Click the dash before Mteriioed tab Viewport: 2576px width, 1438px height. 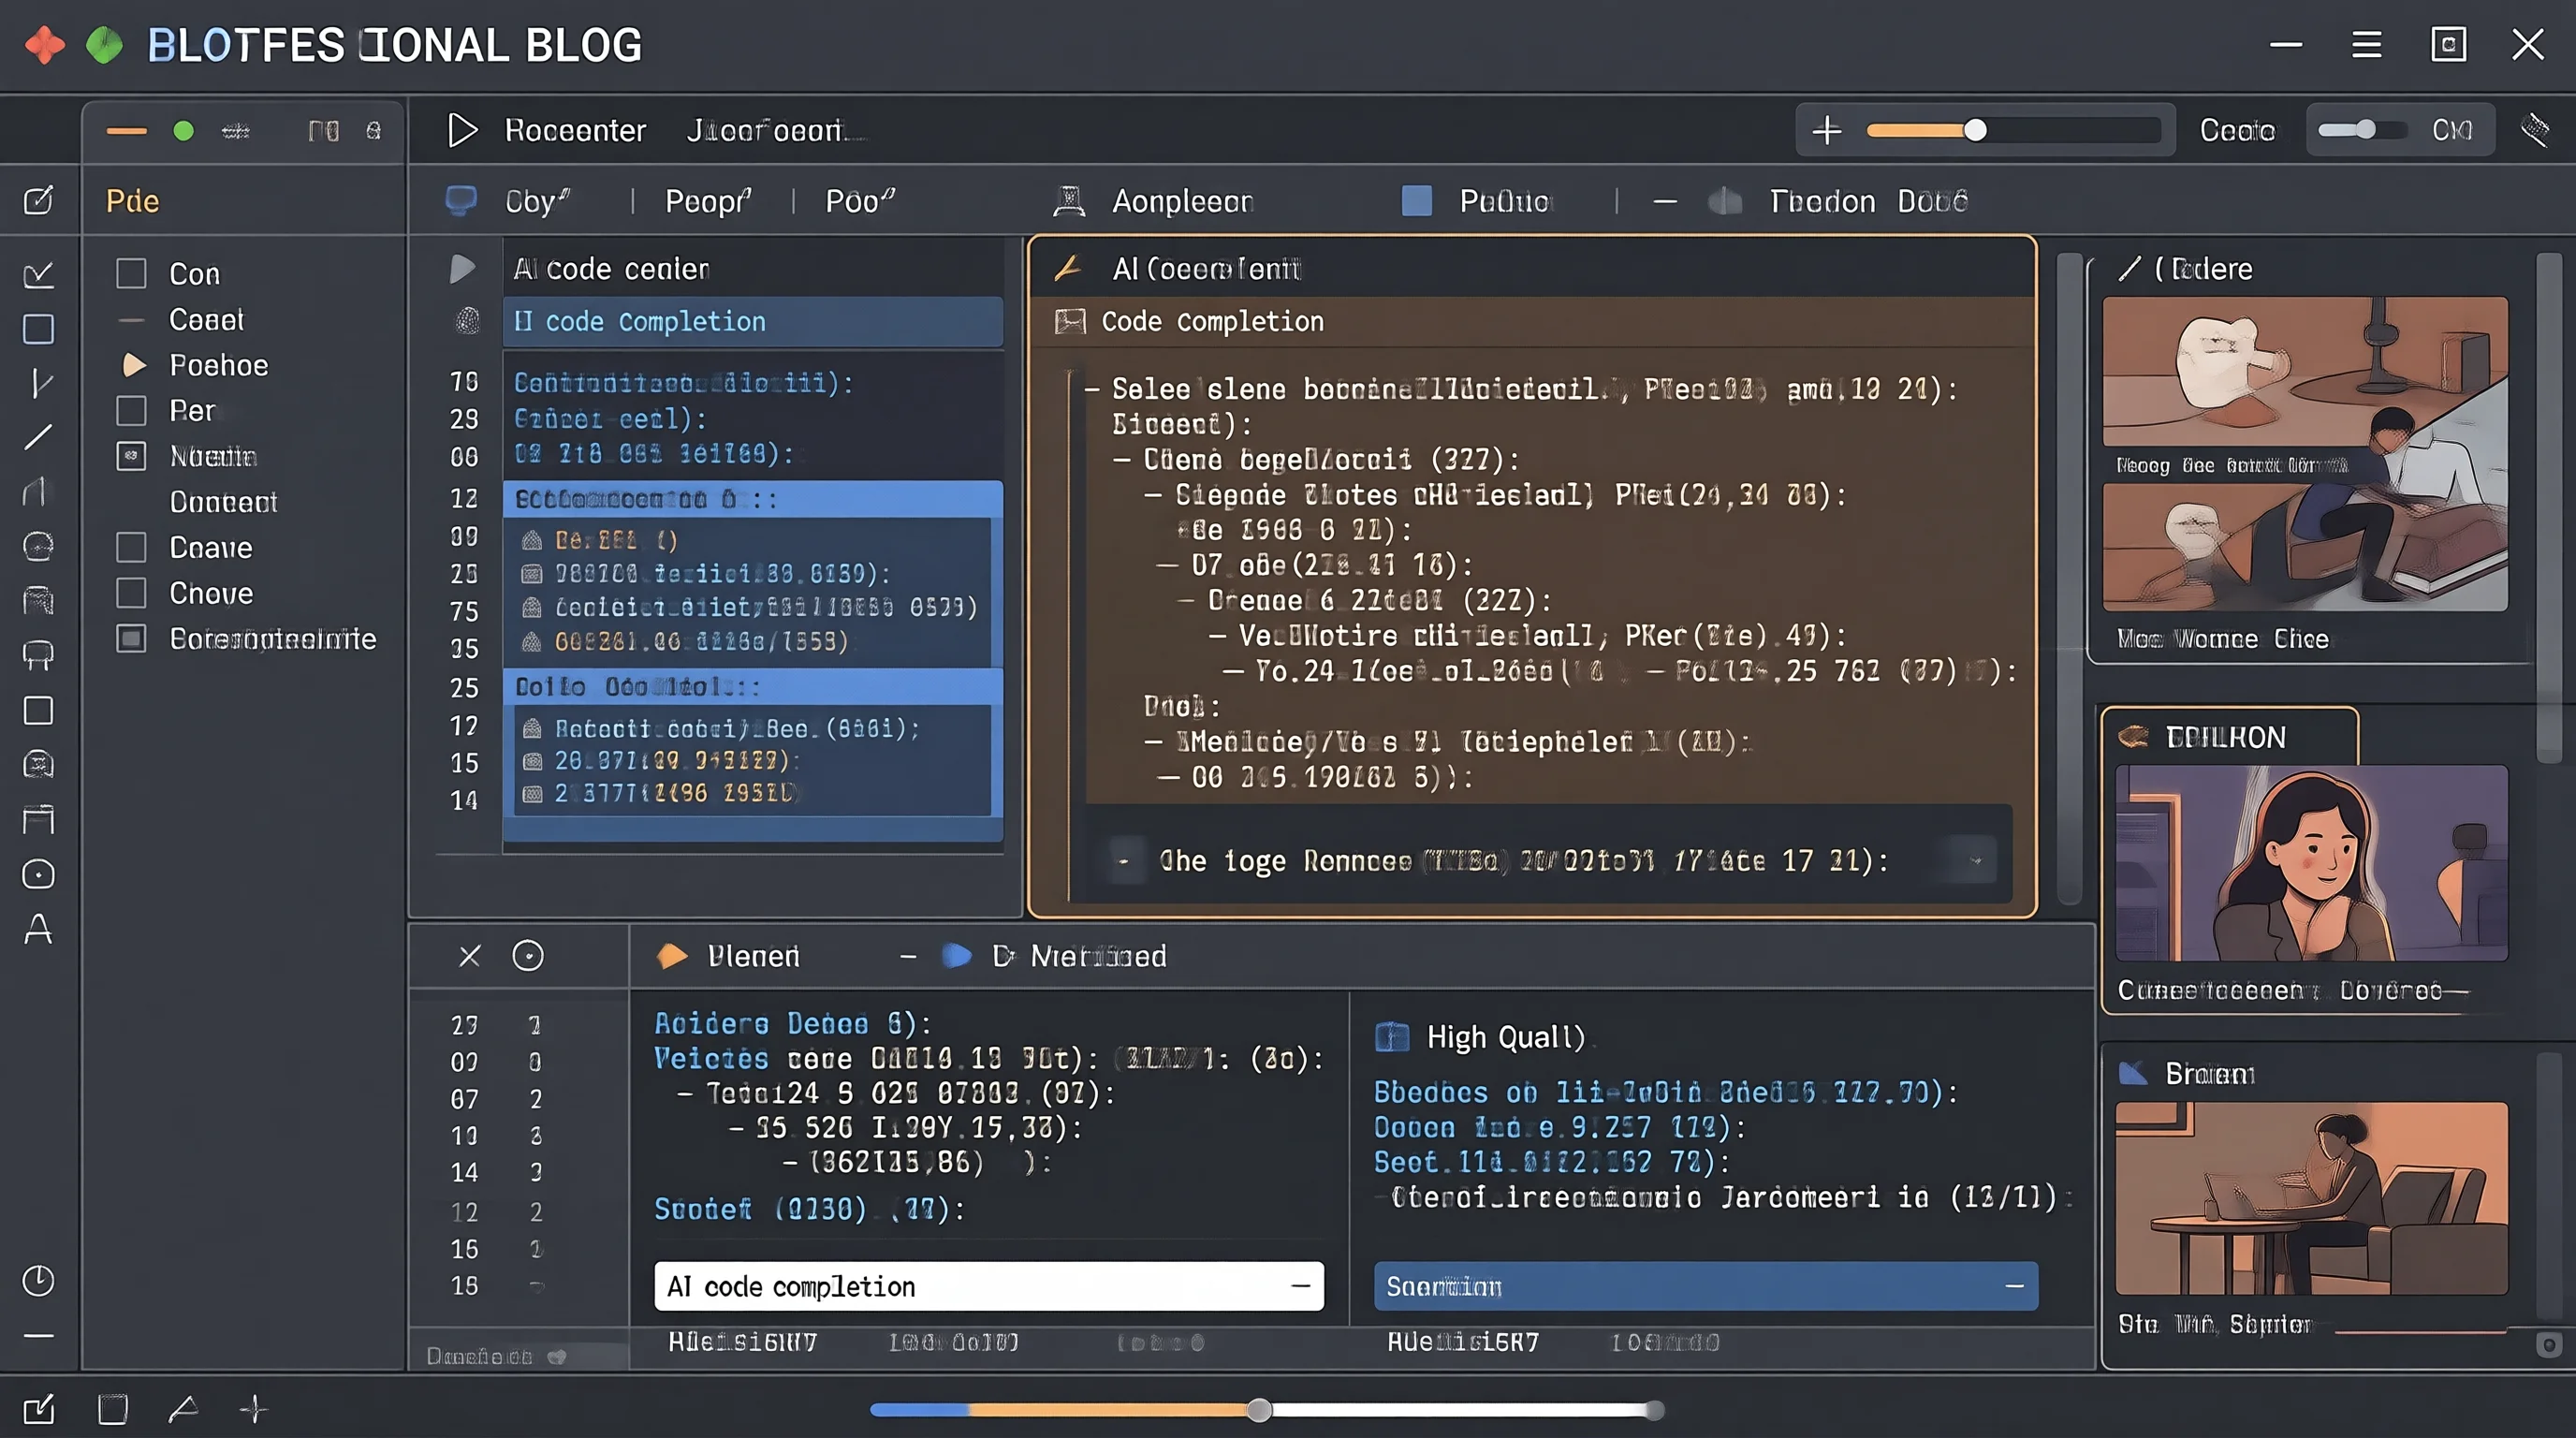[x=908, y=957]
